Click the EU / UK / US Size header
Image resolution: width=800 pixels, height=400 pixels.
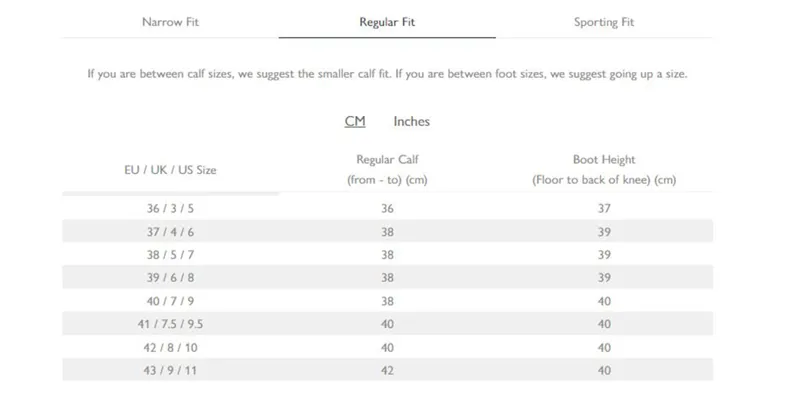click(170, 170)
